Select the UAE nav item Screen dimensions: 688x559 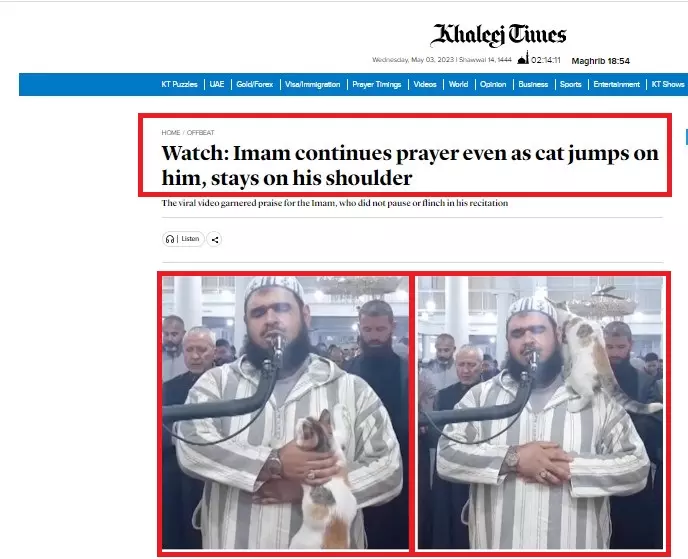click(217, 84)
